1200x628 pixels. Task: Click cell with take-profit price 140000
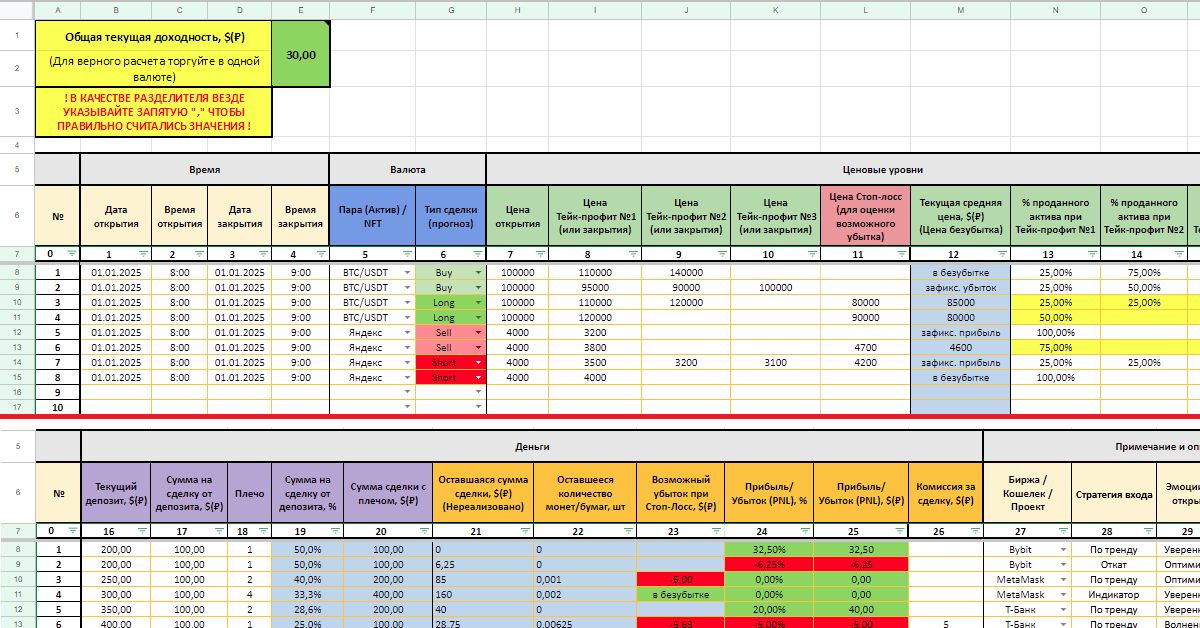pyautogui.click(x=686, y=272)
